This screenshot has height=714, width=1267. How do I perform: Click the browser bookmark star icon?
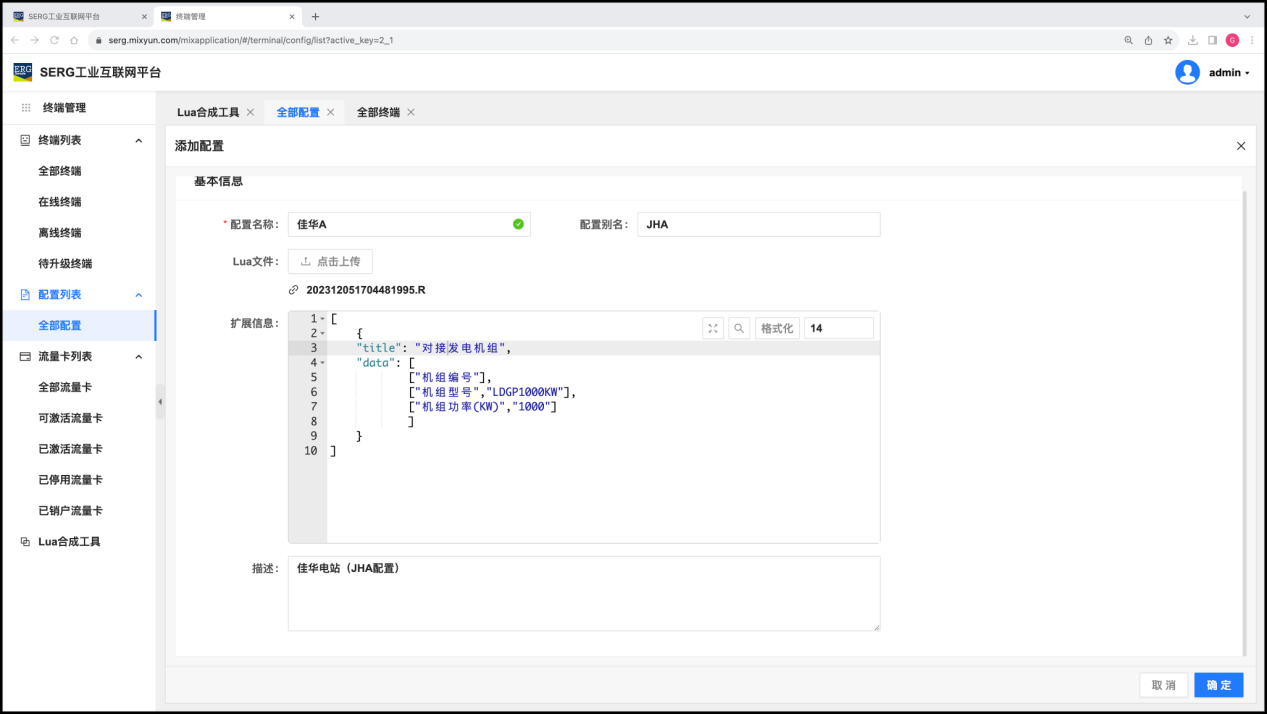1168,40
